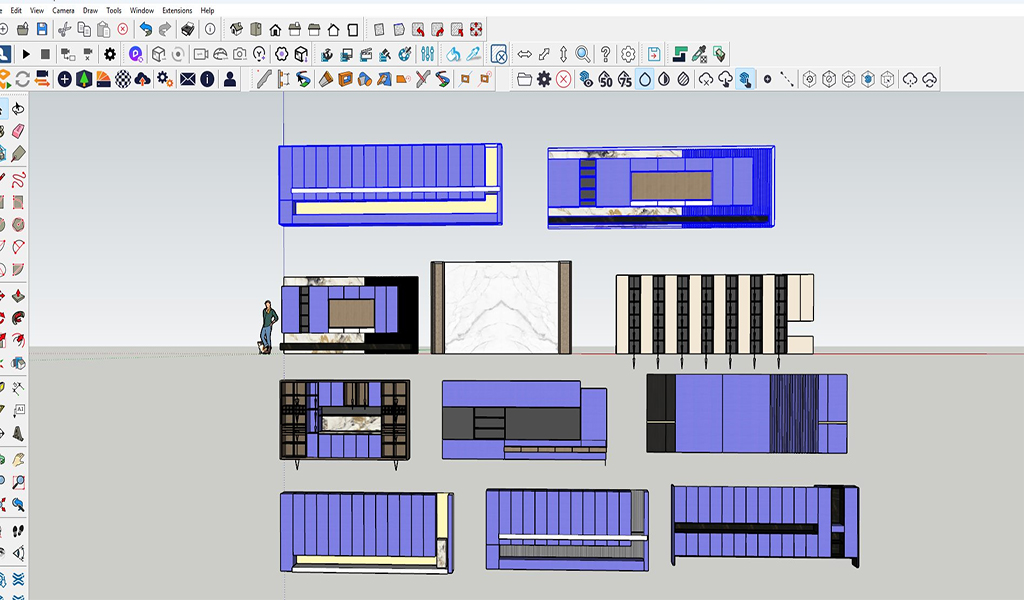Click the cloud sync arrows icon
Image resolution: width=1024 pixels, height=600 pixels.
[x=929, y=79]
